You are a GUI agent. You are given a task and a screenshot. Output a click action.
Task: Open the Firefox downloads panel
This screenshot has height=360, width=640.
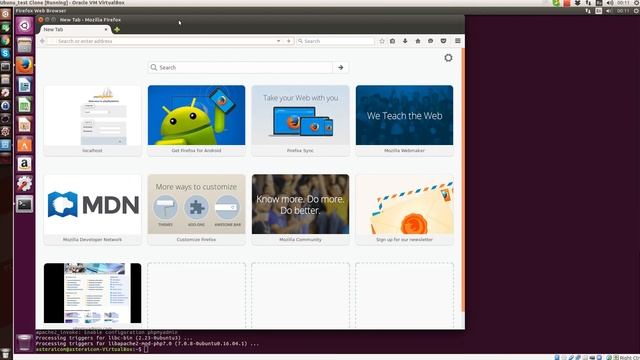405,41
